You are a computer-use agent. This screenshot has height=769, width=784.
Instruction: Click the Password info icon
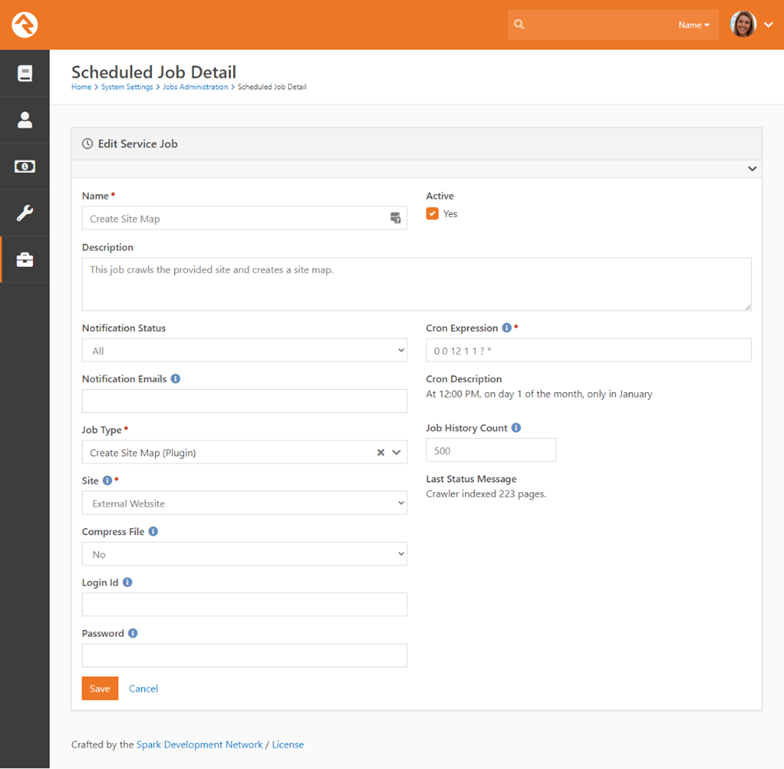132,634
